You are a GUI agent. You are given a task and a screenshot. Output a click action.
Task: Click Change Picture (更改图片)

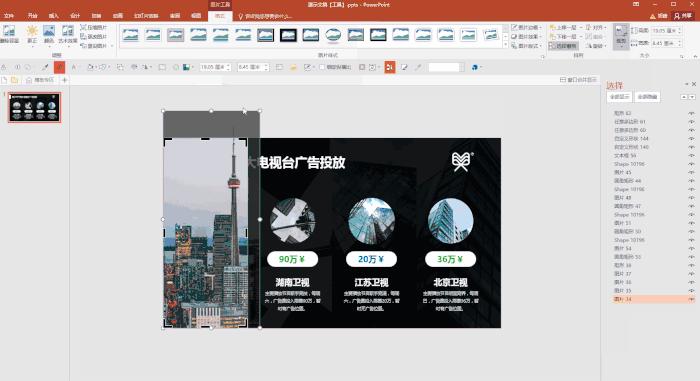(94, 37)
